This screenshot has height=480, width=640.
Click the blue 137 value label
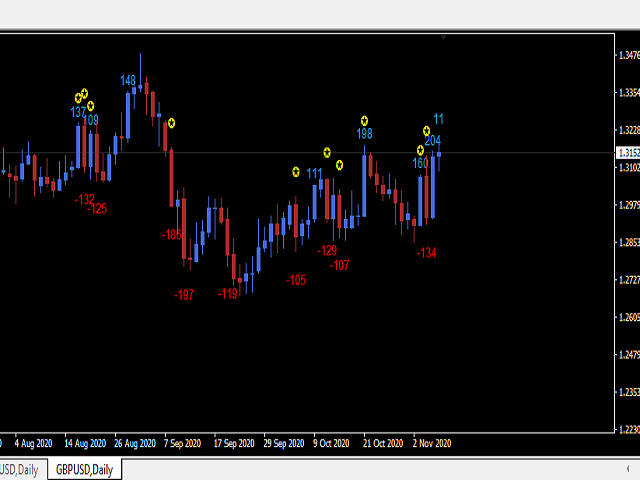click(78, 112)
